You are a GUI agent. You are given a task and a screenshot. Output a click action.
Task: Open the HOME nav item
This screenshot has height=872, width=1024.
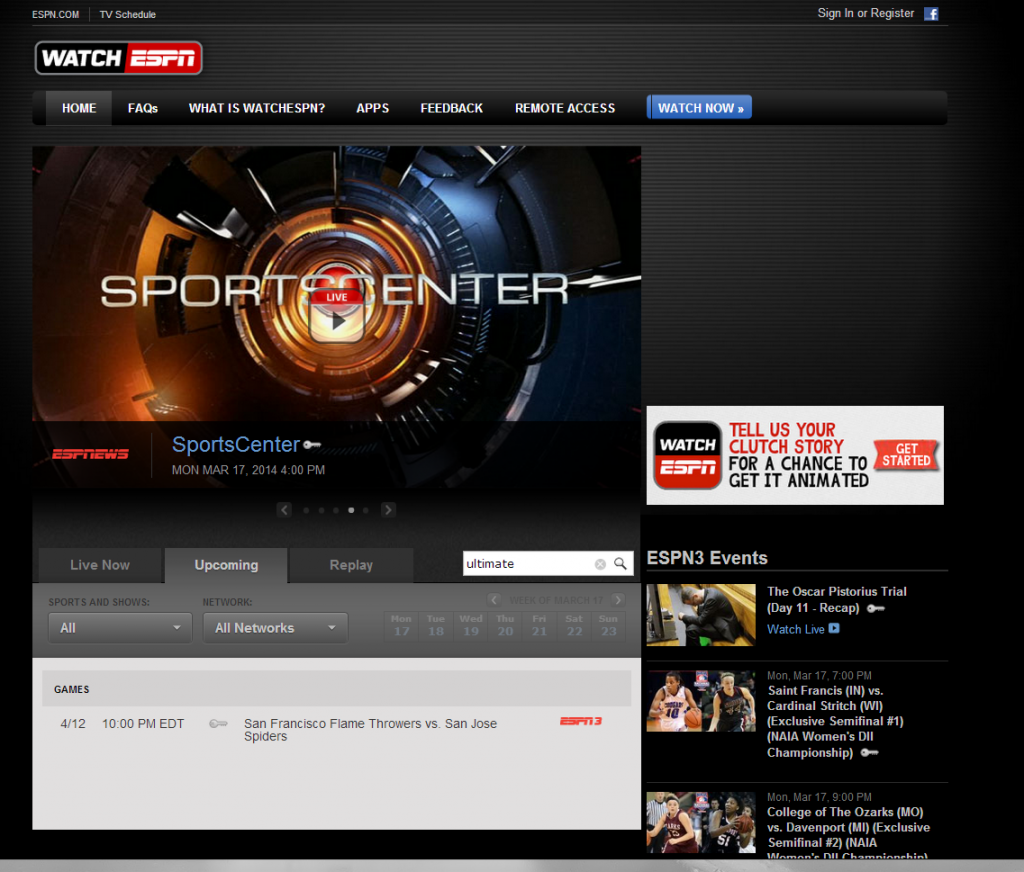(79, 108)
